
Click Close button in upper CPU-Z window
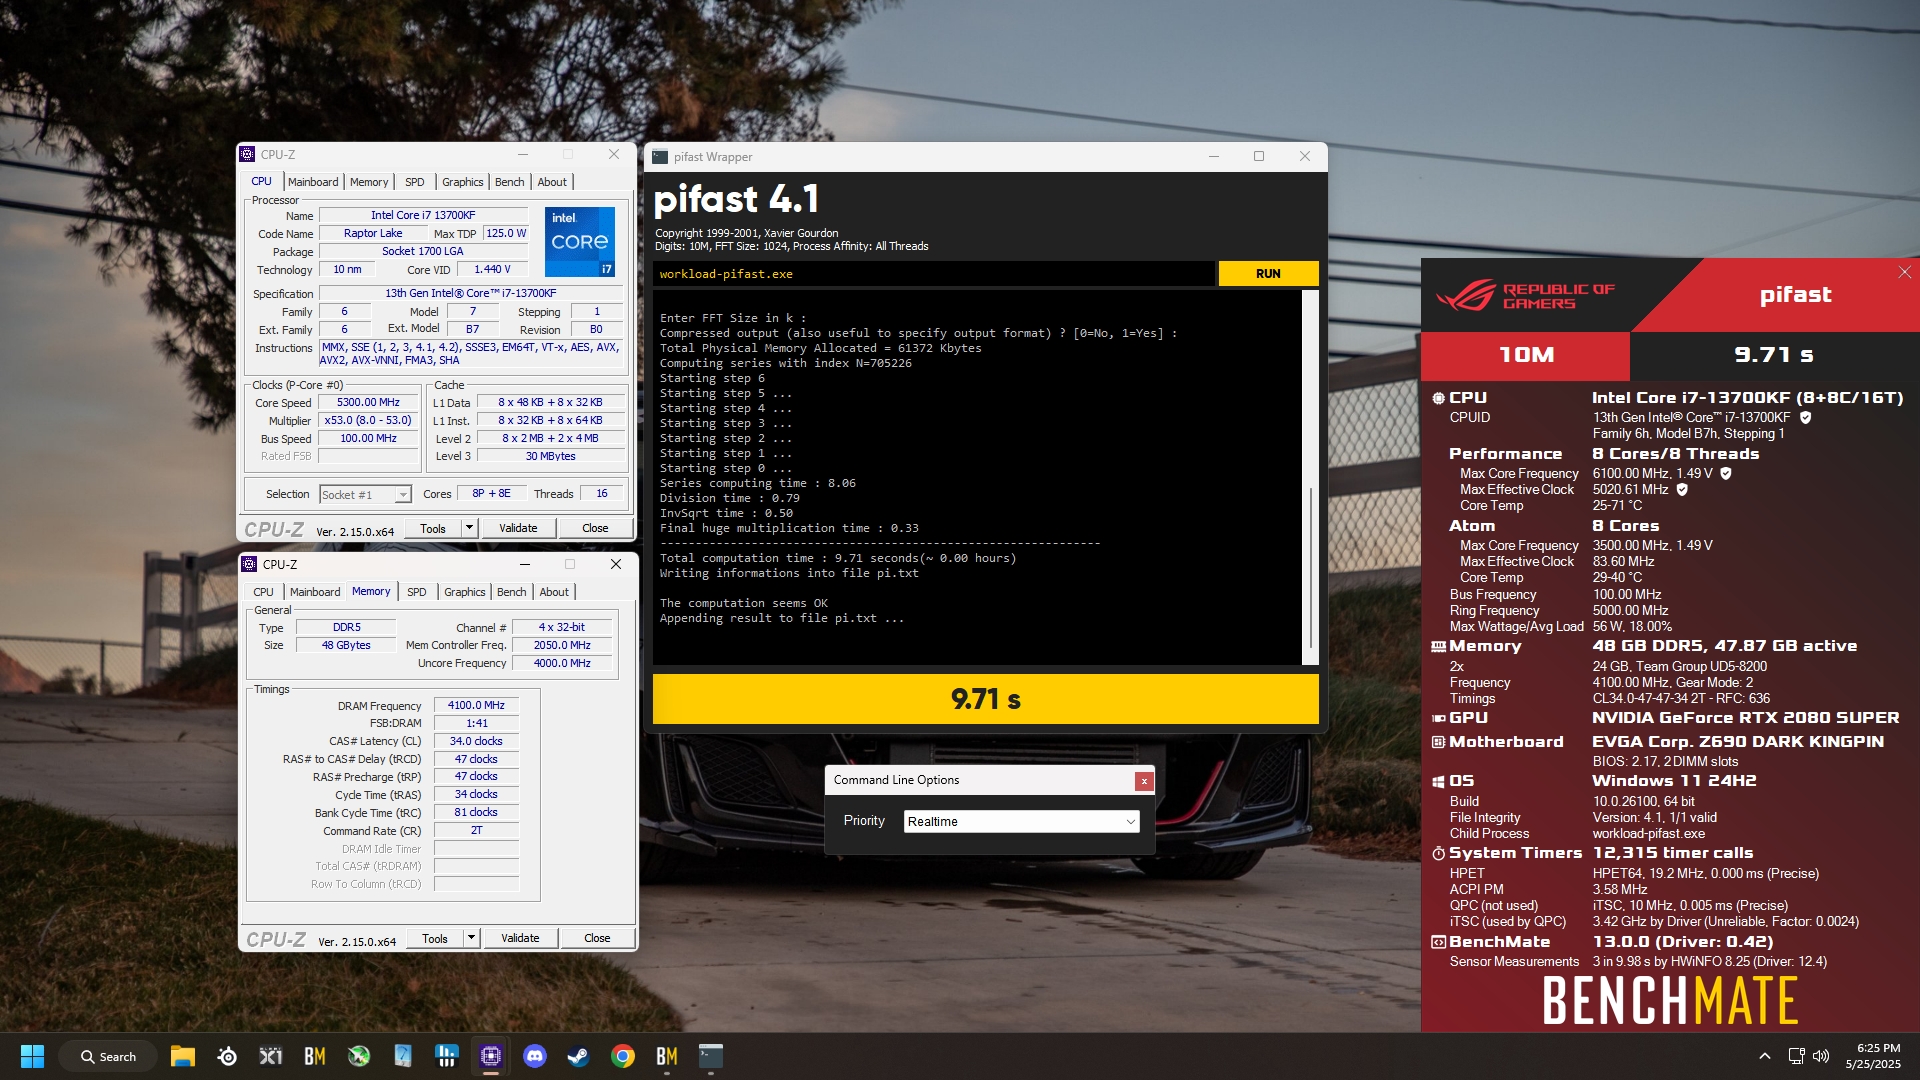tap(595, 528)
